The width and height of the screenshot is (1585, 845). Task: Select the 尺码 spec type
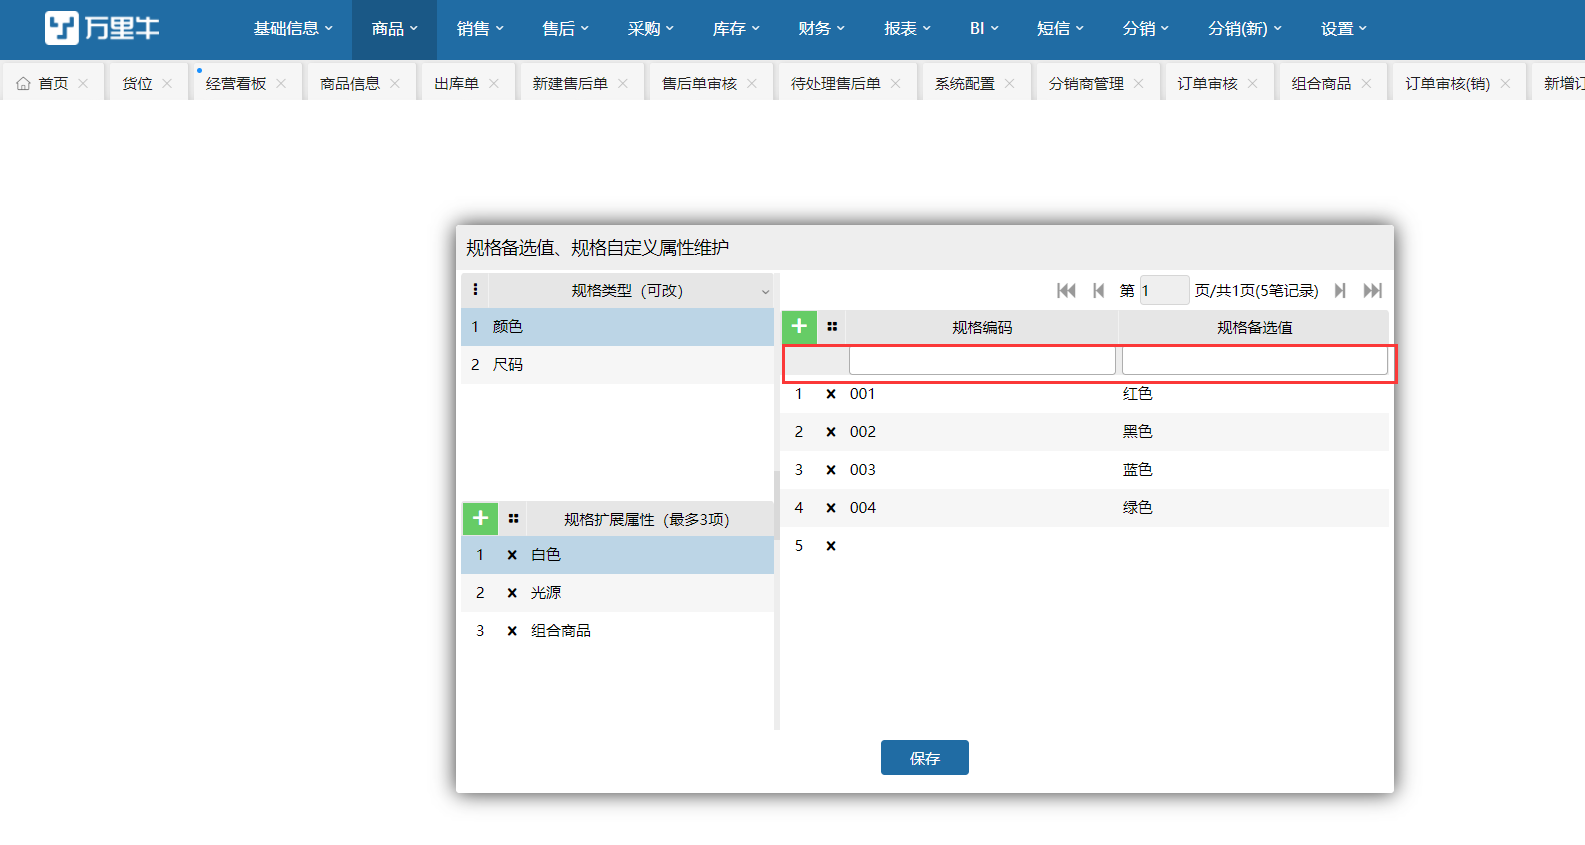(618, 365)
